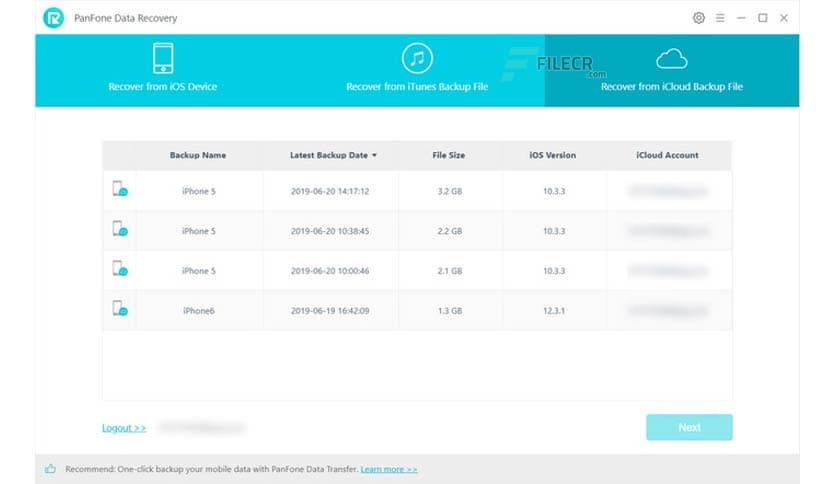Open the hamburger menu icon
Screen dimensions: 836x484
tap(720, 18)
